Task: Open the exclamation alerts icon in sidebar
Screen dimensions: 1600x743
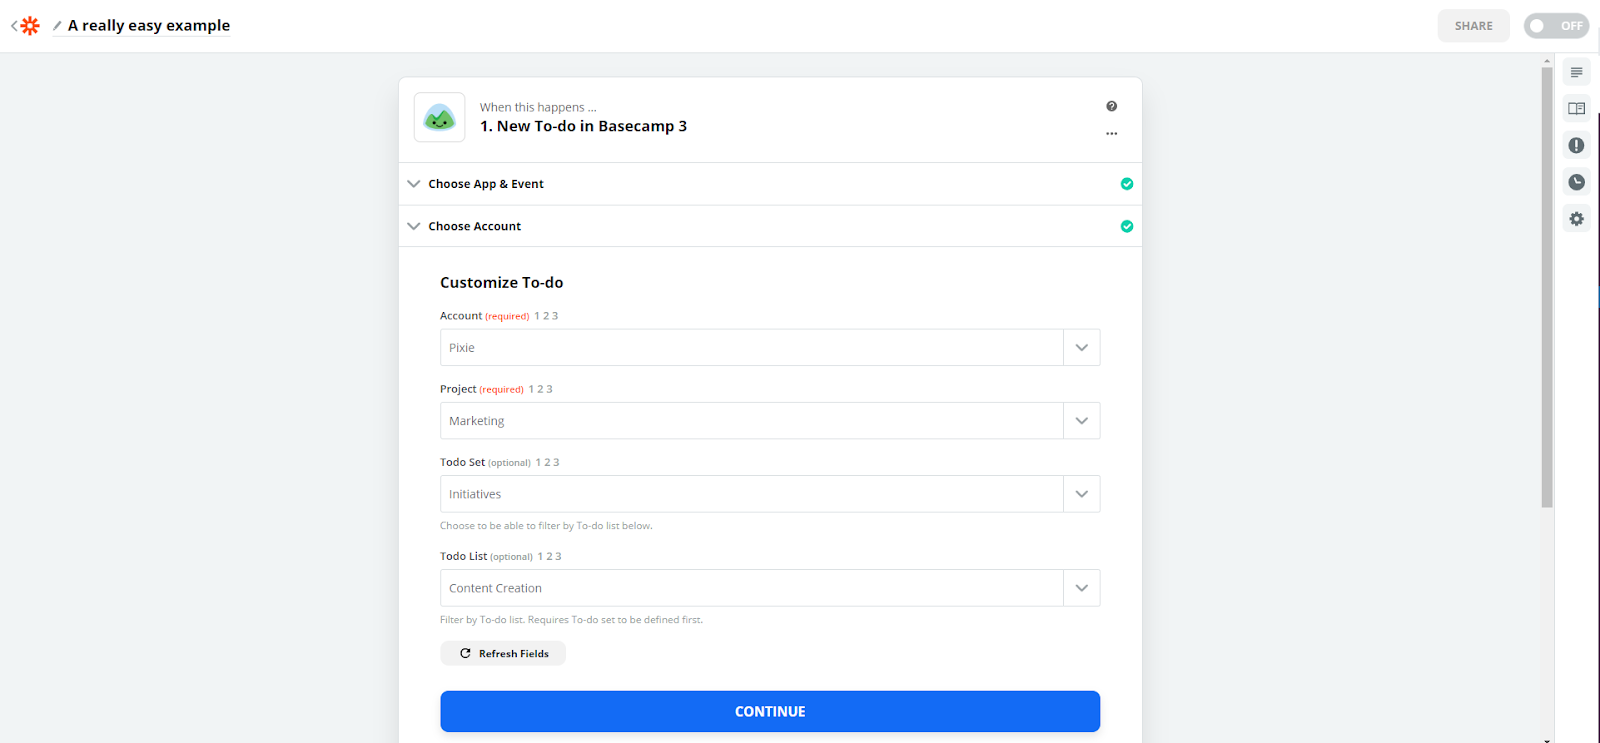Action: coord(1576,145)
